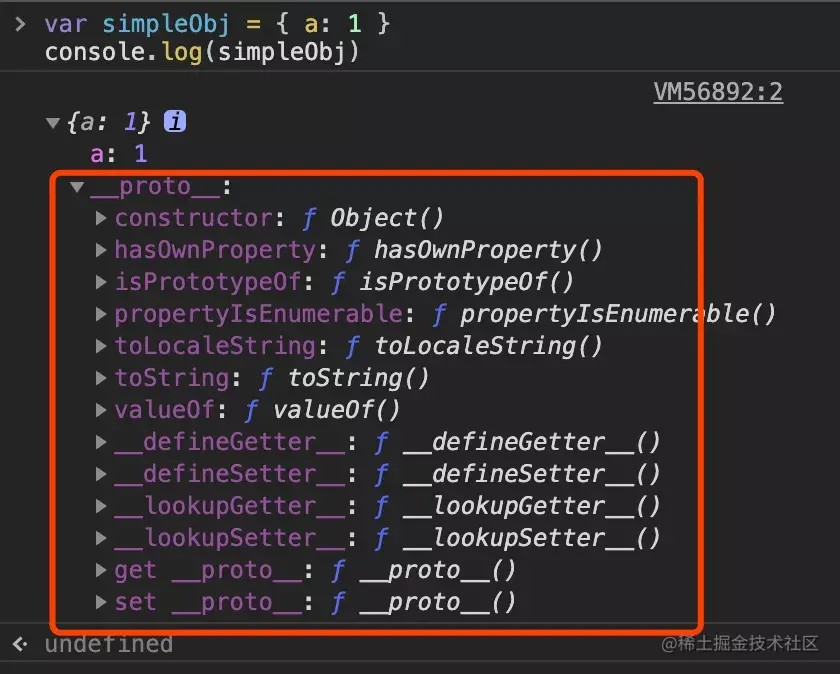This screenshot has width=840, height=674.
Task: Click the 'ƒ toLocaleString()' value
Action: [474, 347]
